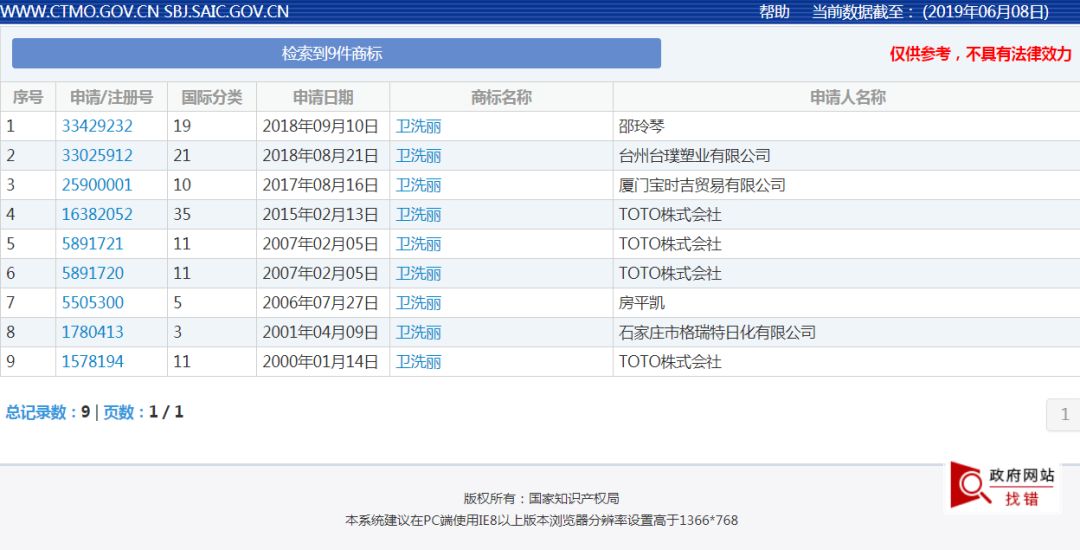Select applicant 房平凯
1080x550 pixels.
(x=641, y=303)
